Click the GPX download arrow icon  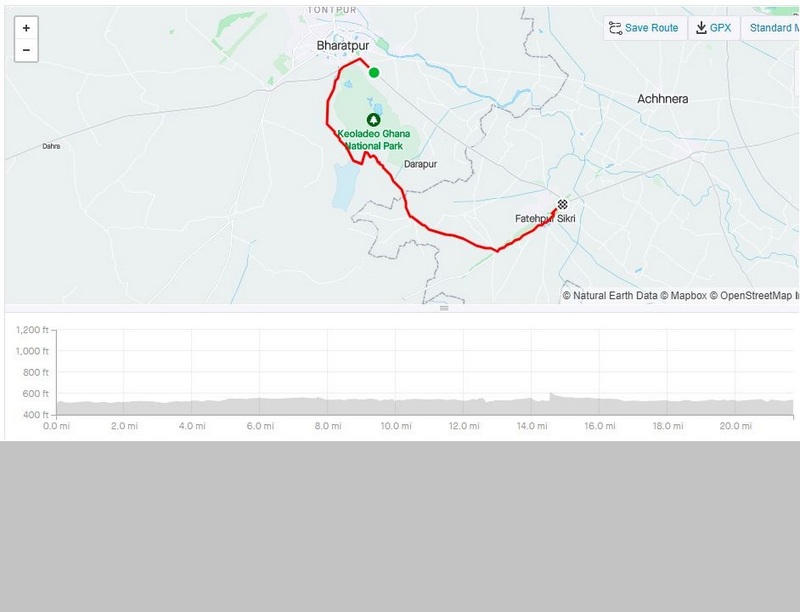(x=702, y=28)
